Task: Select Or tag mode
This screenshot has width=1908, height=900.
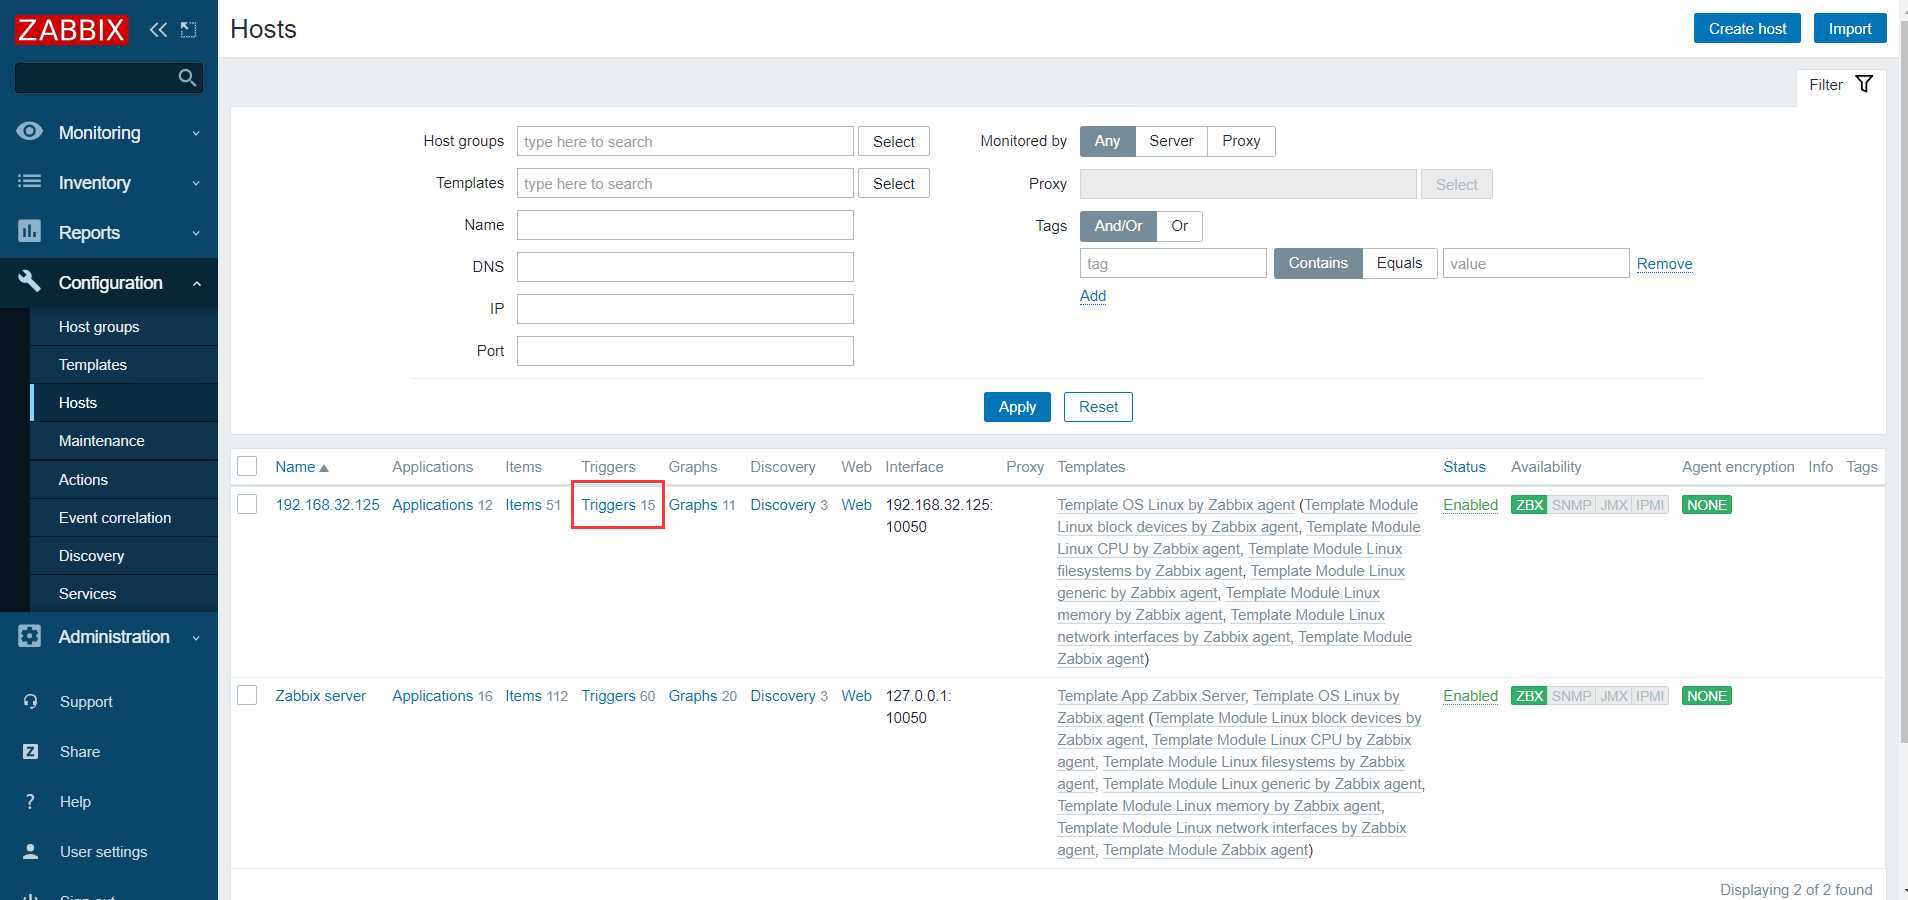Action: [x=1179, y=226]
